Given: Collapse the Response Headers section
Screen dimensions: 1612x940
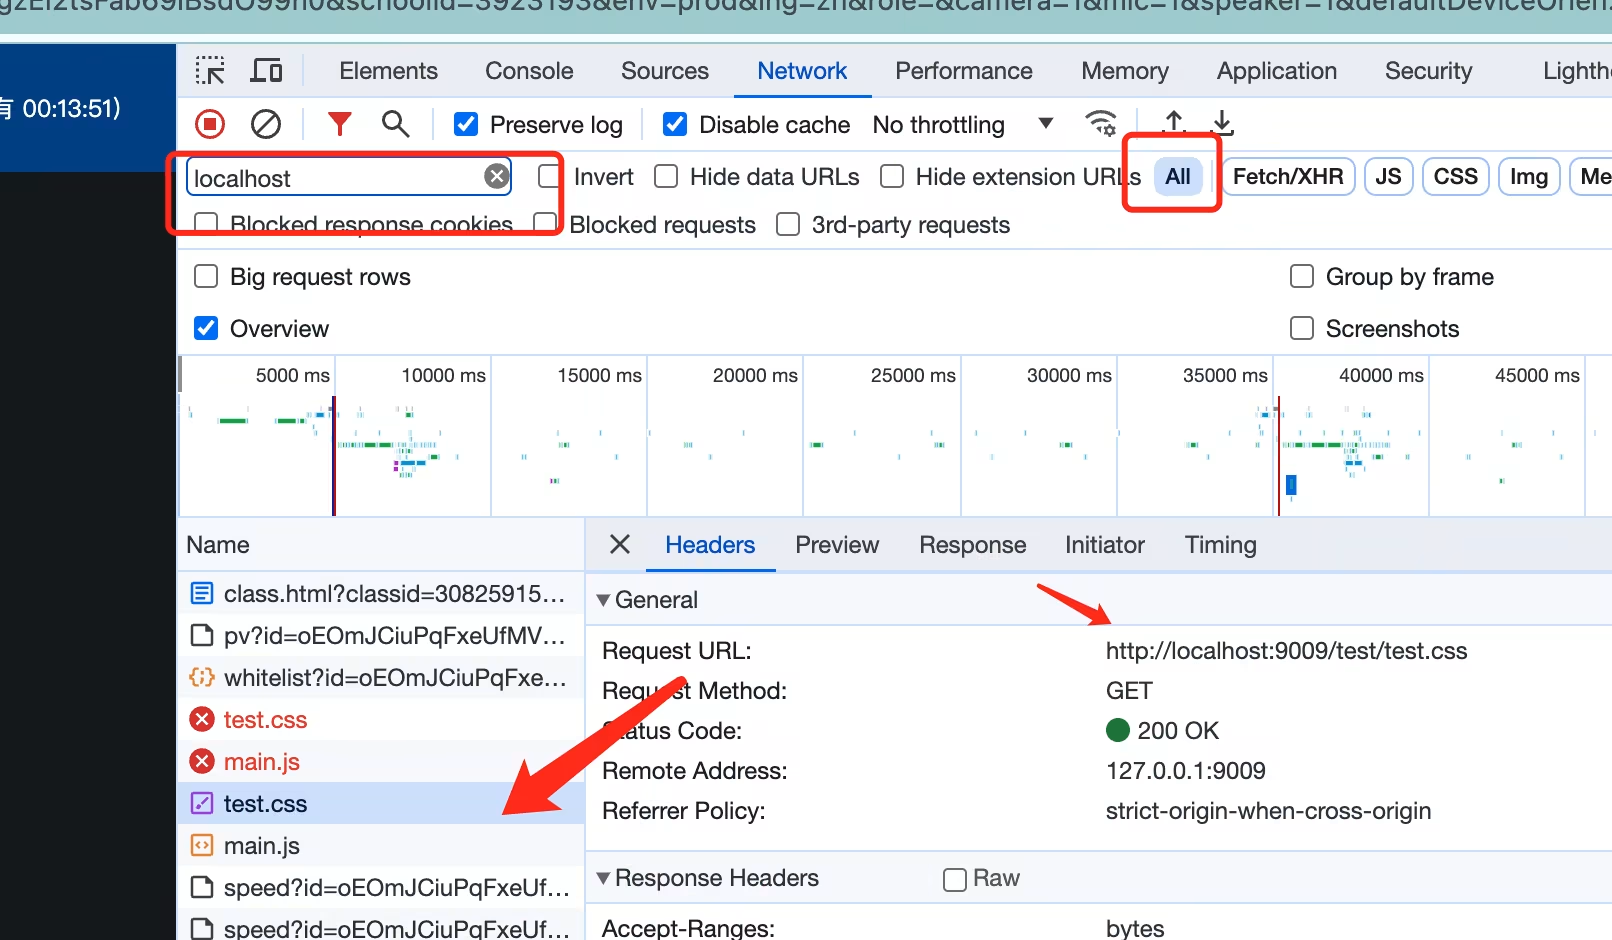Looking at the screenshot, I should [x=604, y=878].
